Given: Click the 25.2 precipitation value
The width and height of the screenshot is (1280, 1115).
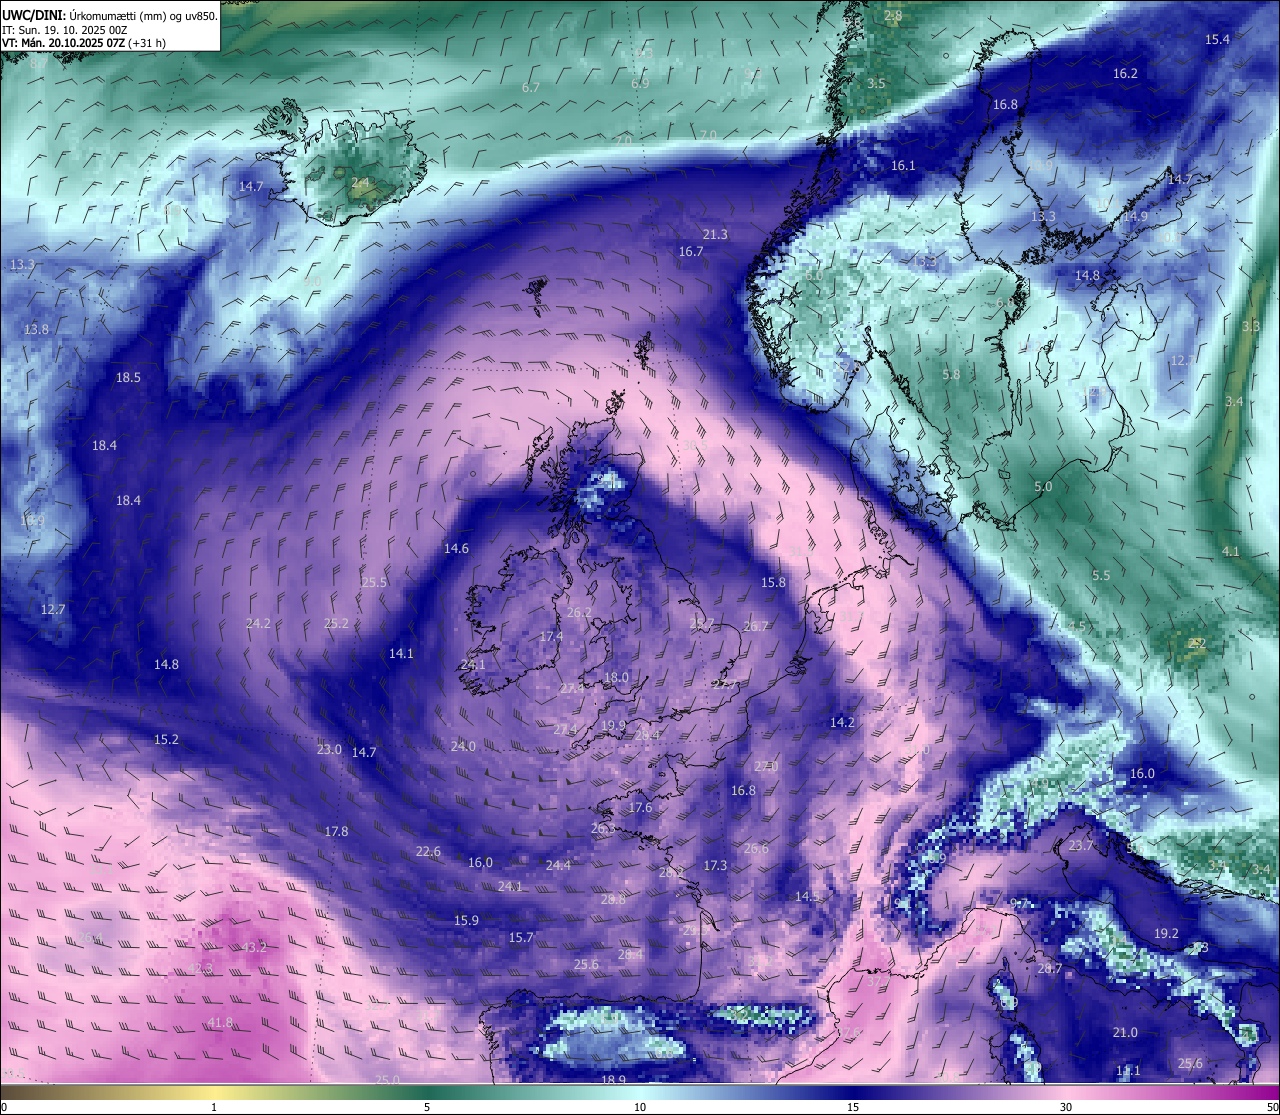Looking at the screenshot, I should pyautogui.click(x=336, y=623).
